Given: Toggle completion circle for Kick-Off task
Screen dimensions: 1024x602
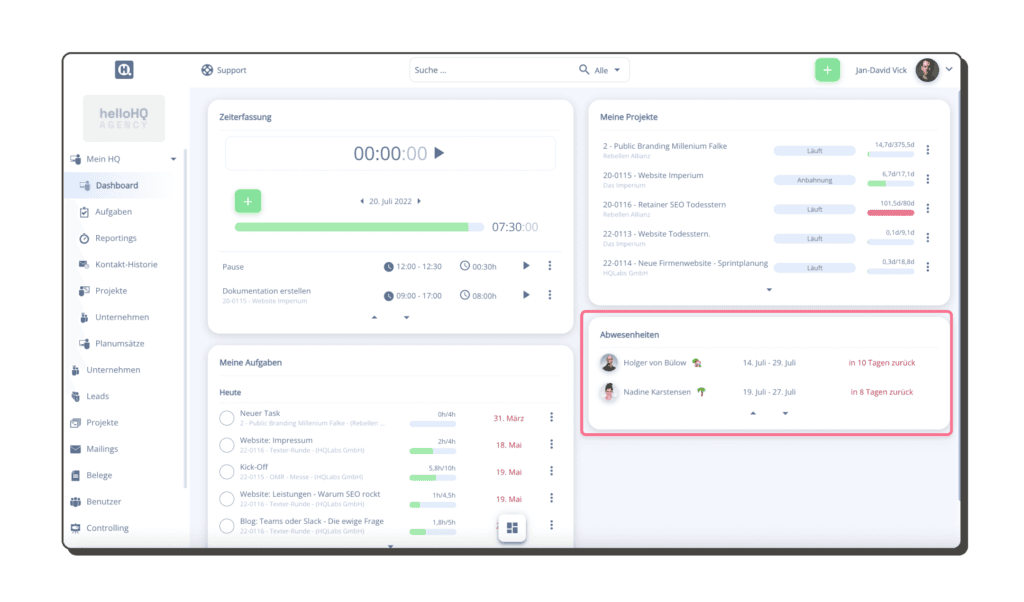Looking at the screenshot, I should coord(227,471).
